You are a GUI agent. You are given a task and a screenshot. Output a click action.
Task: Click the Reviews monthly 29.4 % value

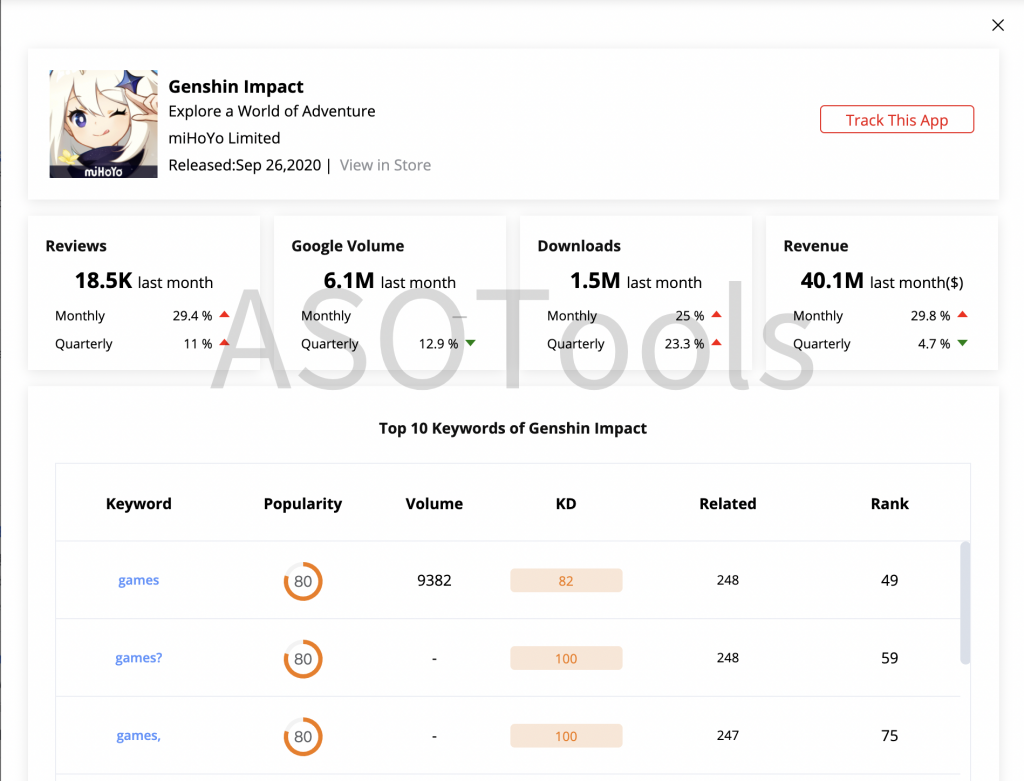click(x=192, y=315)
